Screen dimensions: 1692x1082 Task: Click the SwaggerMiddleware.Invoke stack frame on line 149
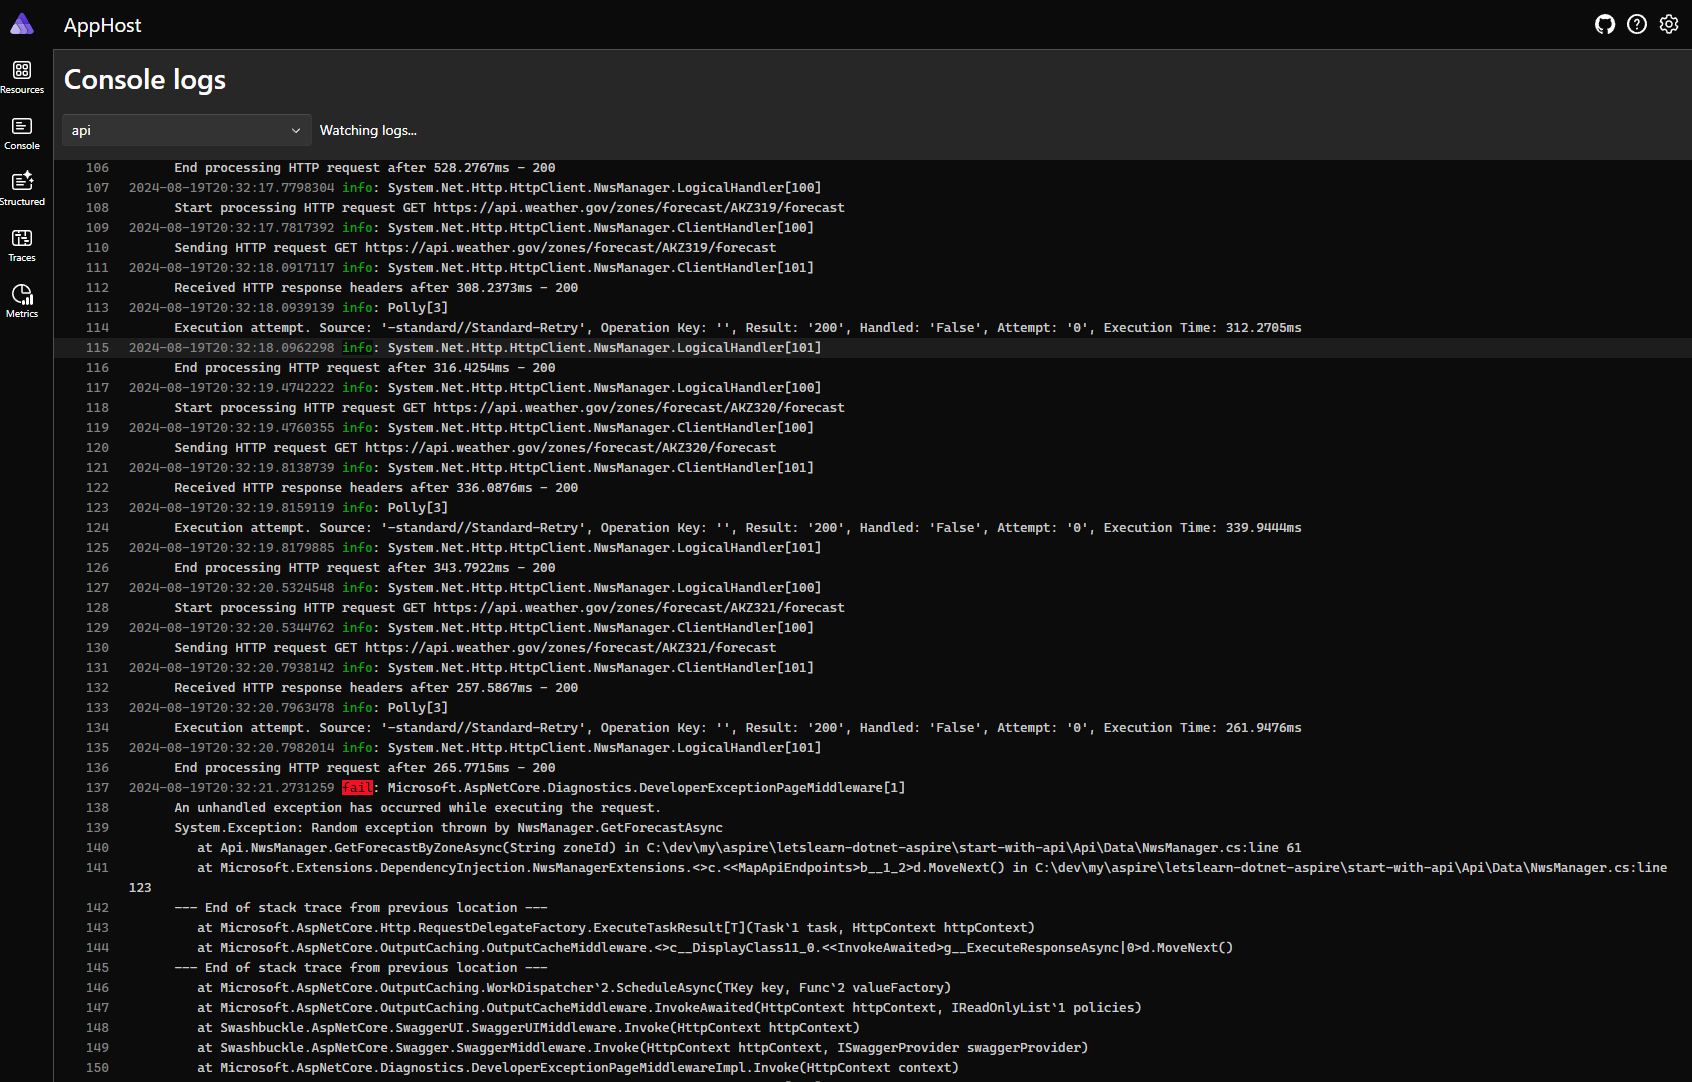coord(642,1048)
